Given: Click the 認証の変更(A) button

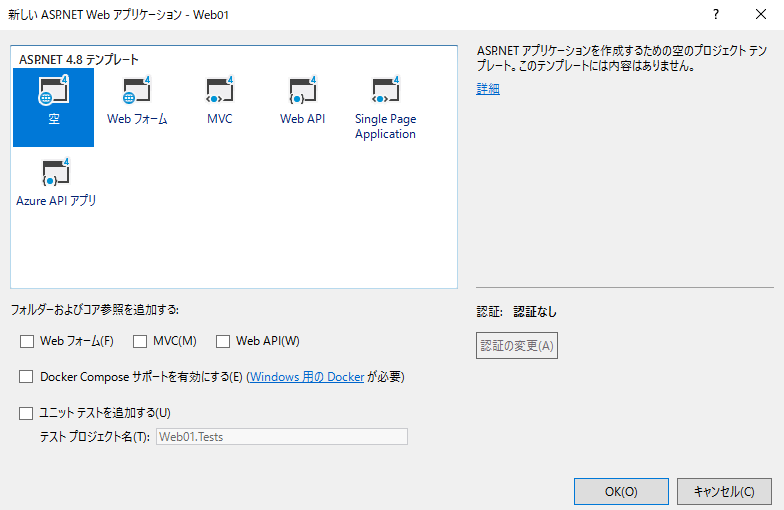Looking at the screenshot, I should click(517, 346).
